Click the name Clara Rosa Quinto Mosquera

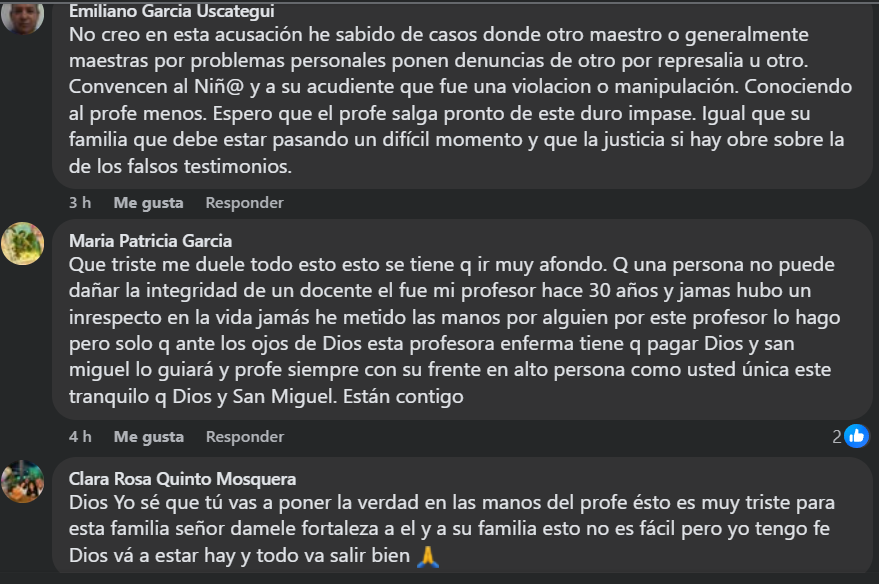(182, 479)
